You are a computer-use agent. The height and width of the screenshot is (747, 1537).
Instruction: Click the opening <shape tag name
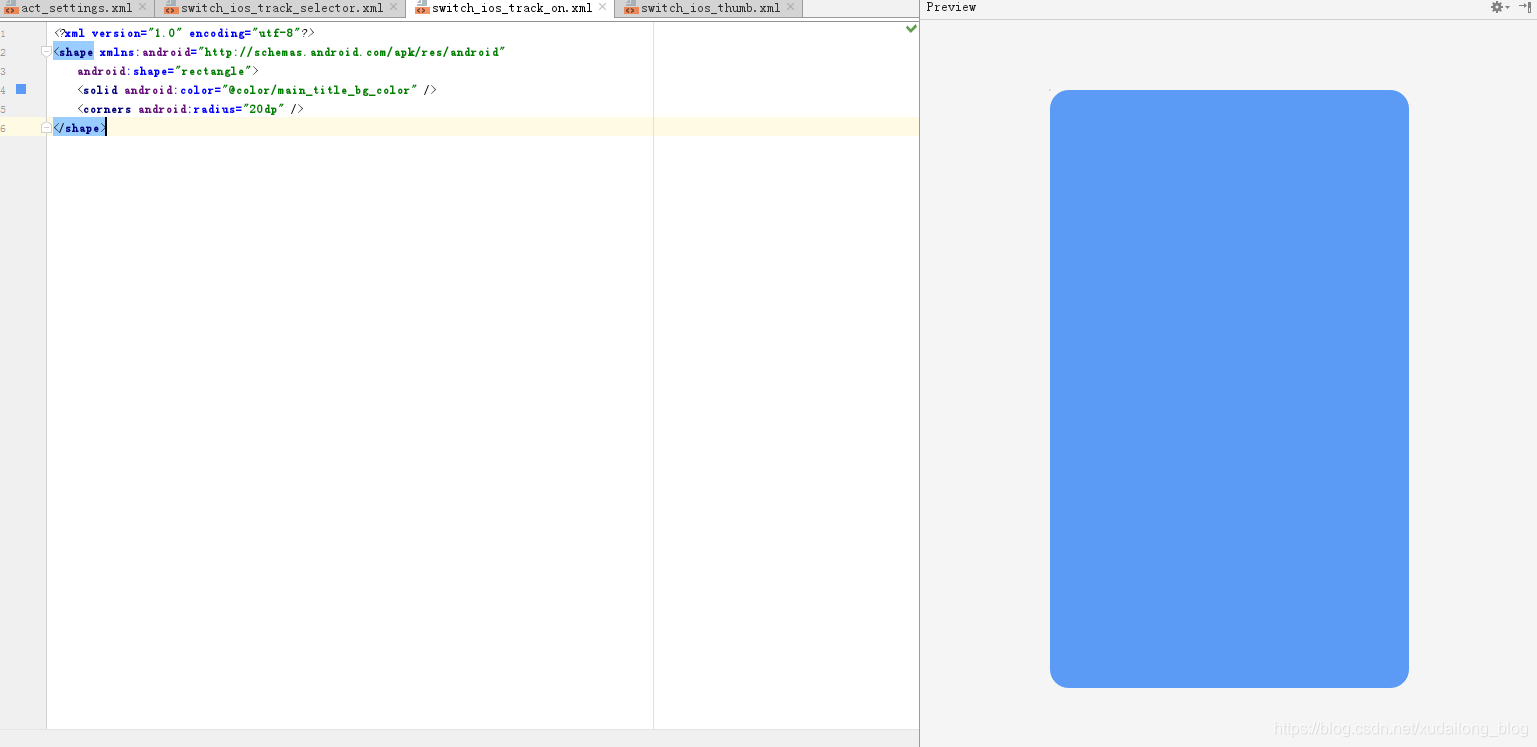click(x=74, y=52)
